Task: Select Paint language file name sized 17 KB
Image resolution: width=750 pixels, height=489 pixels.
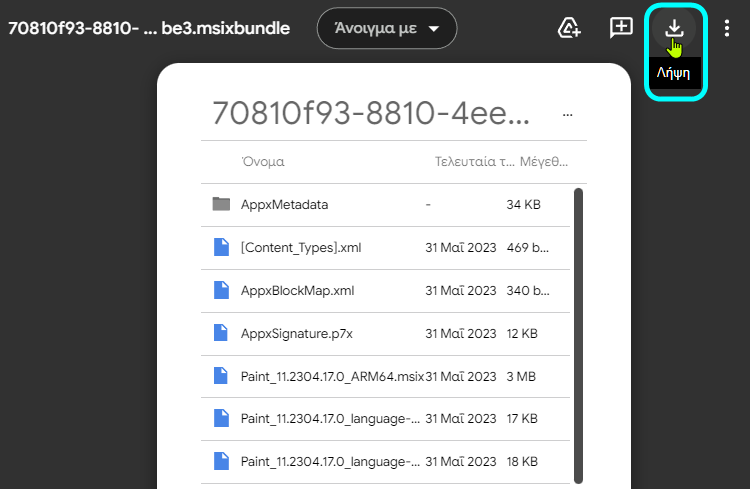Action: pos(330,419)
